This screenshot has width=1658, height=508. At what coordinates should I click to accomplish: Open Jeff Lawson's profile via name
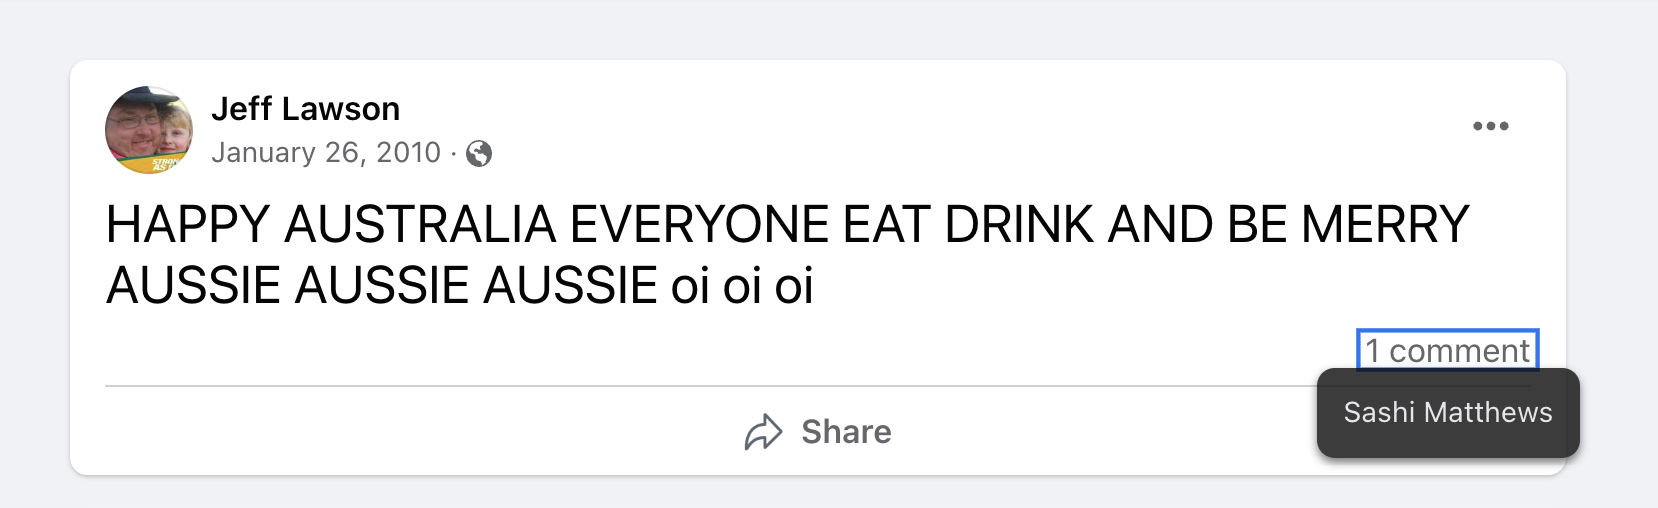[x=305, y=108]
